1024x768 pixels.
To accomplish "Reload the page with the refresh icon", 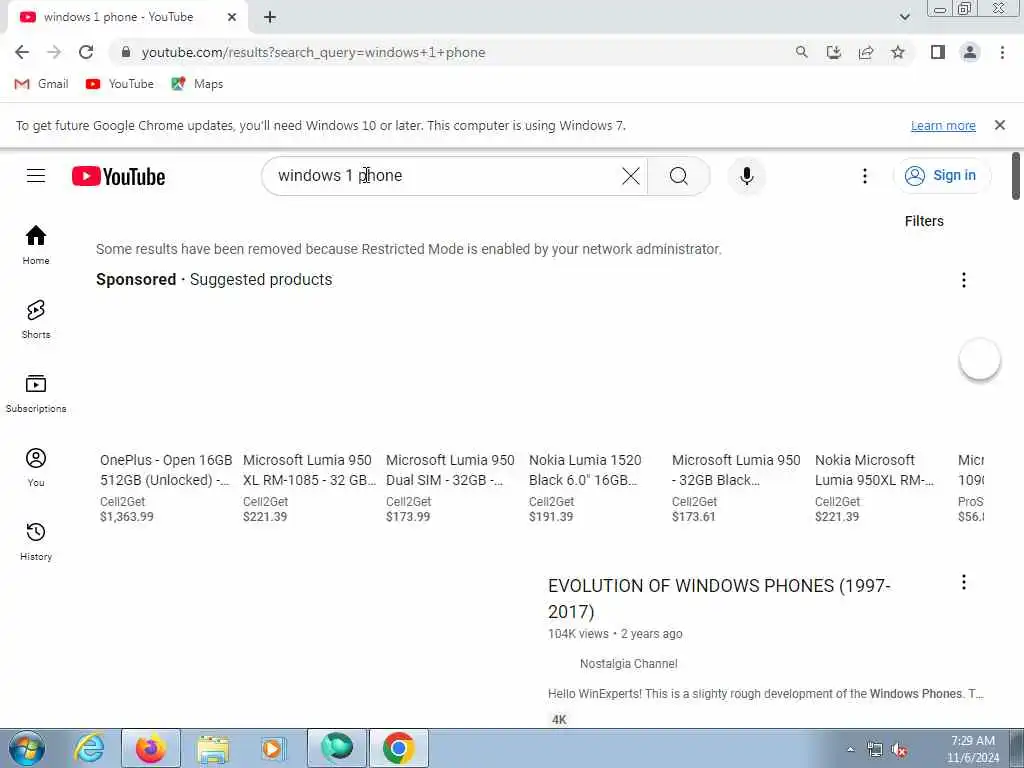I will 86,52.
